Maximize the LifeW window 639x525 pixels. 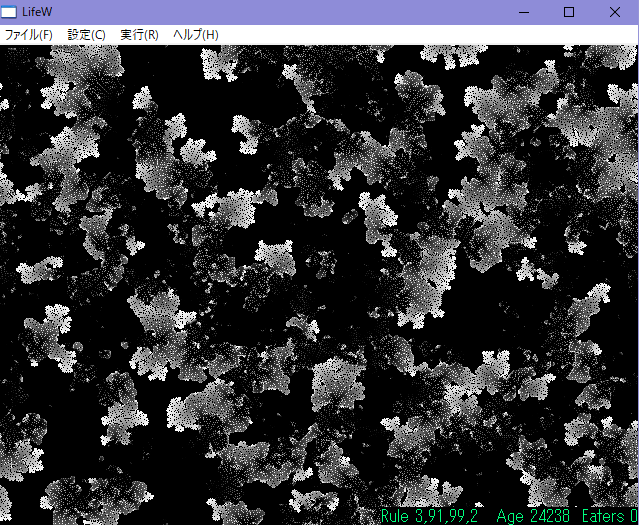tap(569, 12)
